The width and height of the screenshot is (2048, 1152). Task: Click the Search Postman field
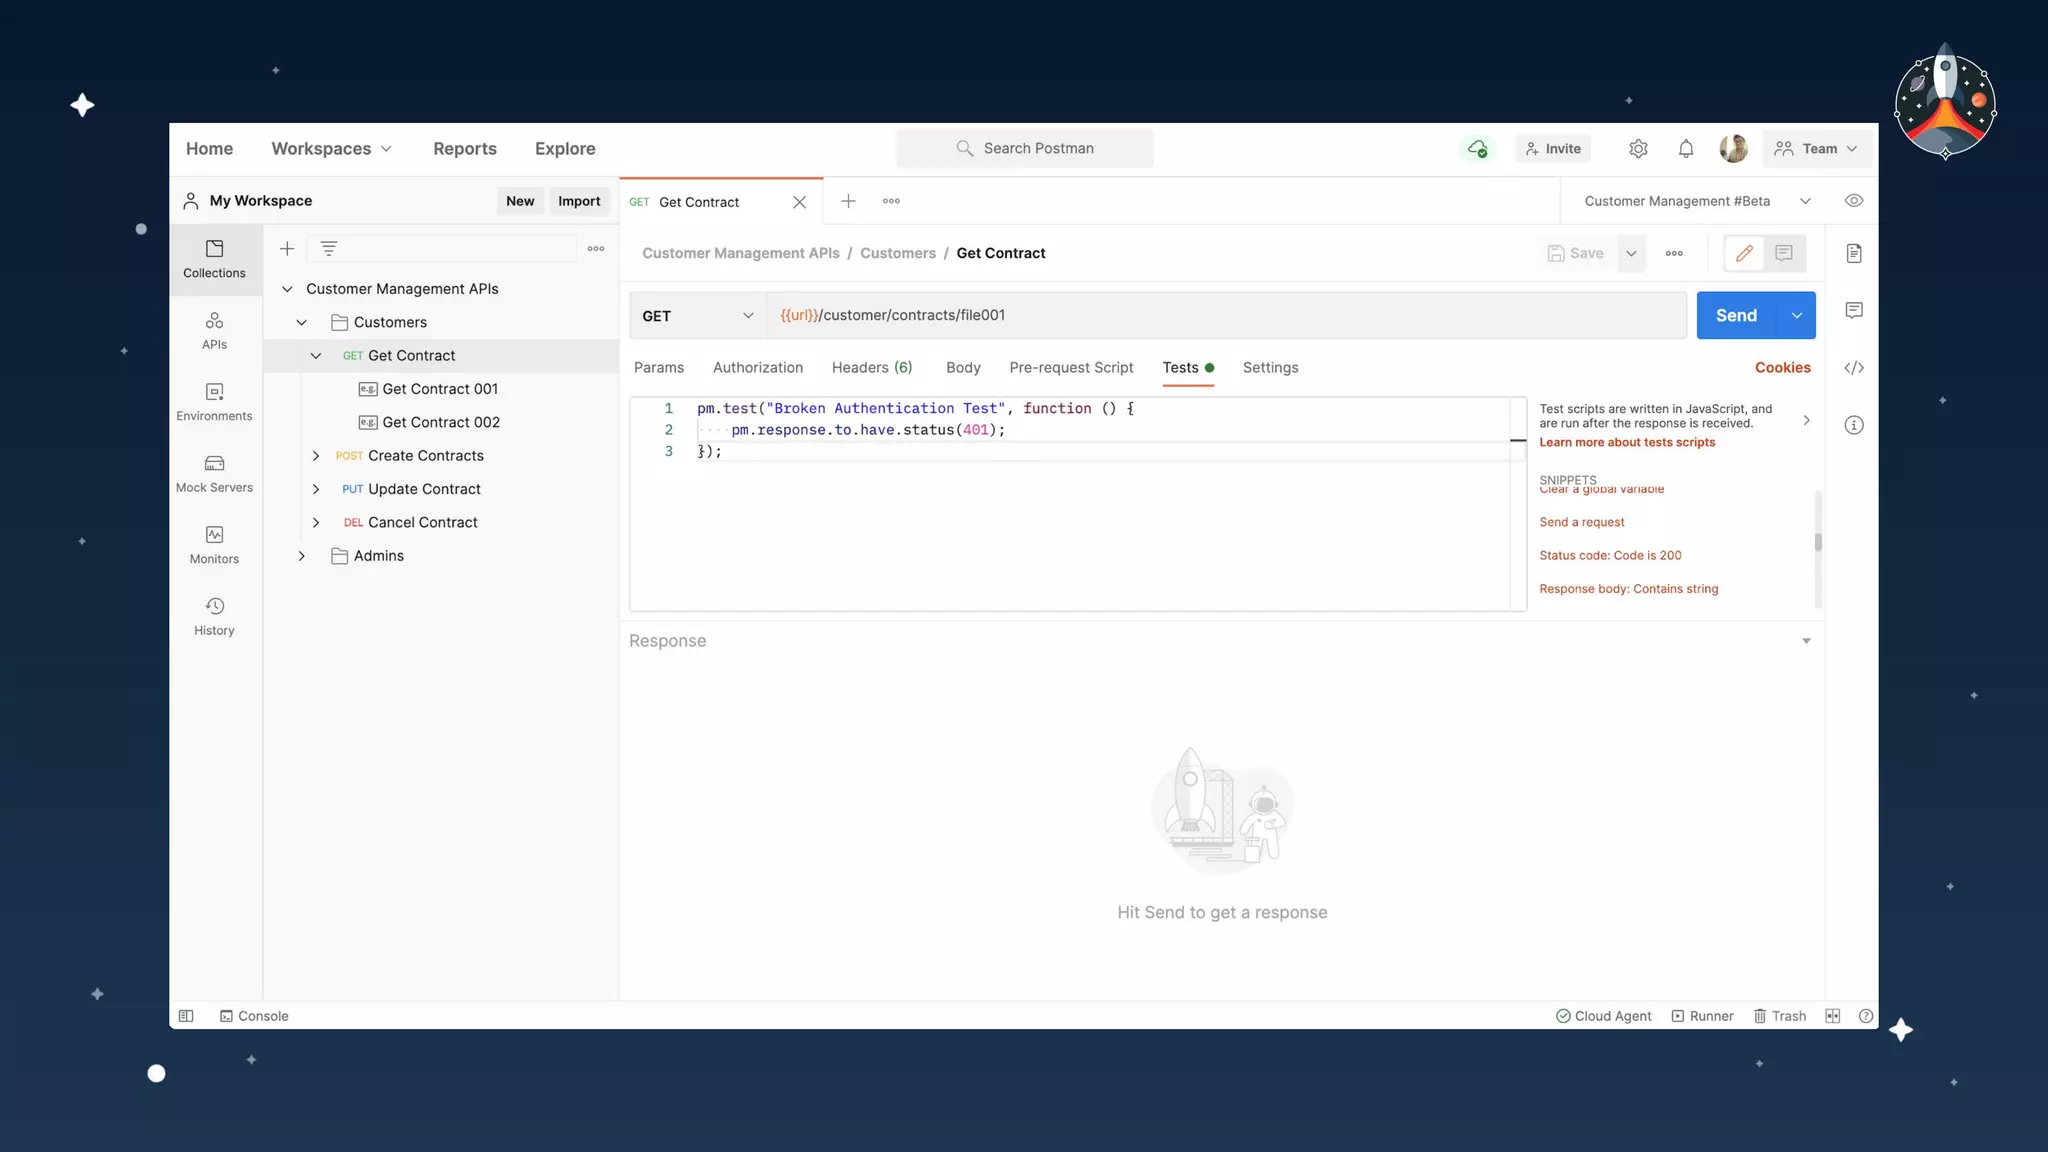[1025, 149]
